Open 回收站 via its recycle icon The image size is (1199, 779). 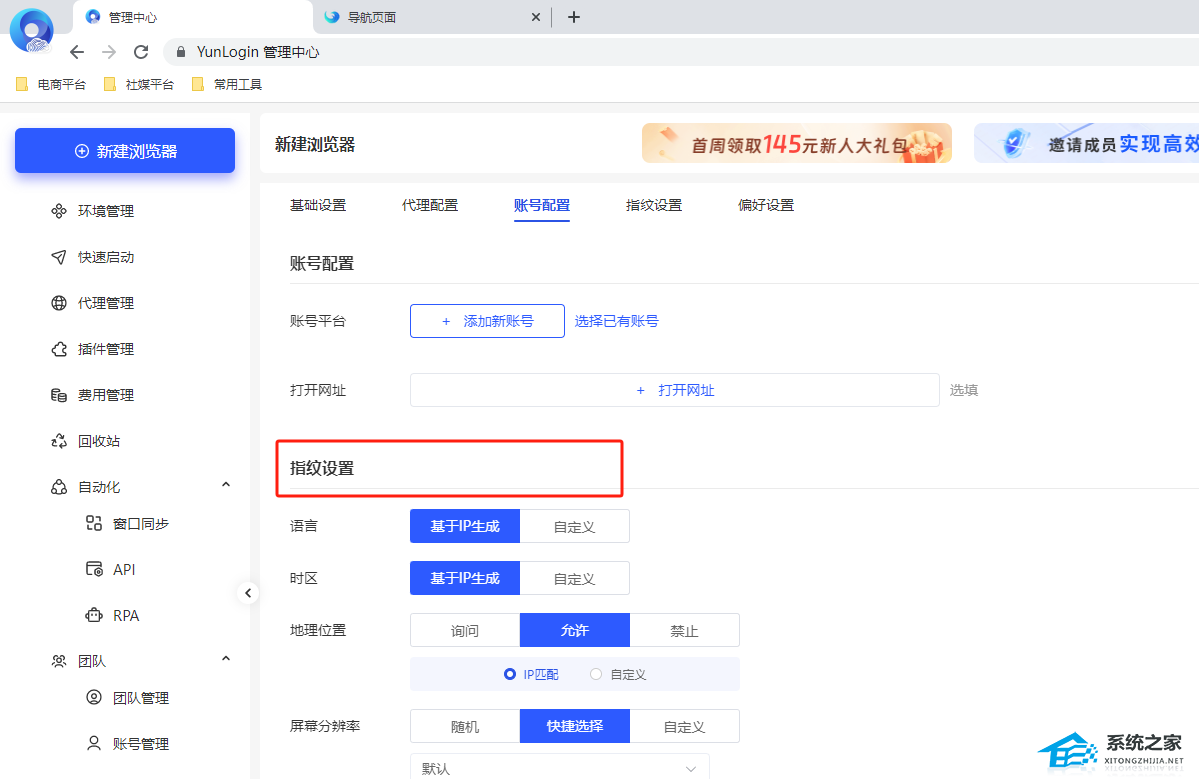click(x=59, y=441)
